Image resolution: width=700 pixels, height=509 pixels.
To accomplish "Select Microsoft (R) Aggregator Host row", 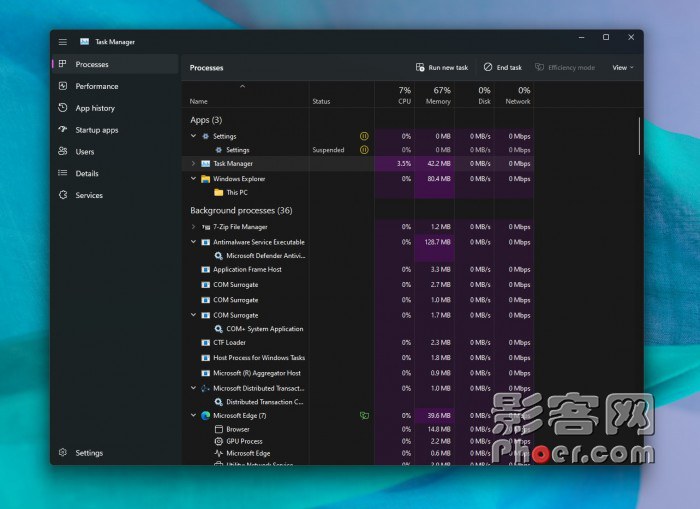I will point(358,373).
